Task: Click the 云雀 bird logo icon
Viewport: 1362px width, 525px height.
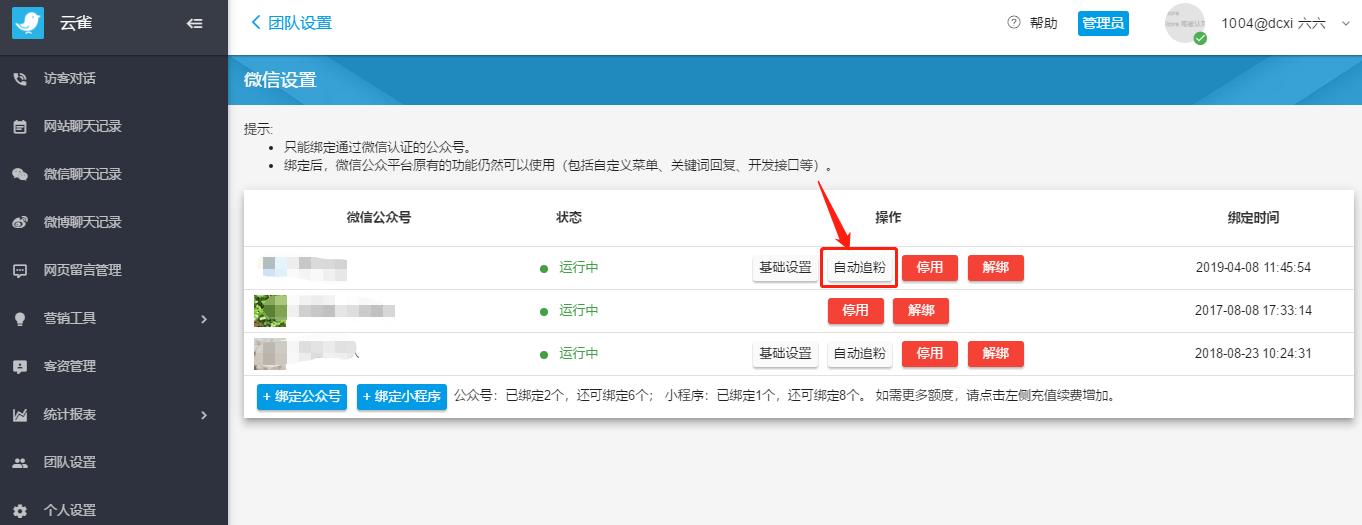Action: (x=28, y=23)
